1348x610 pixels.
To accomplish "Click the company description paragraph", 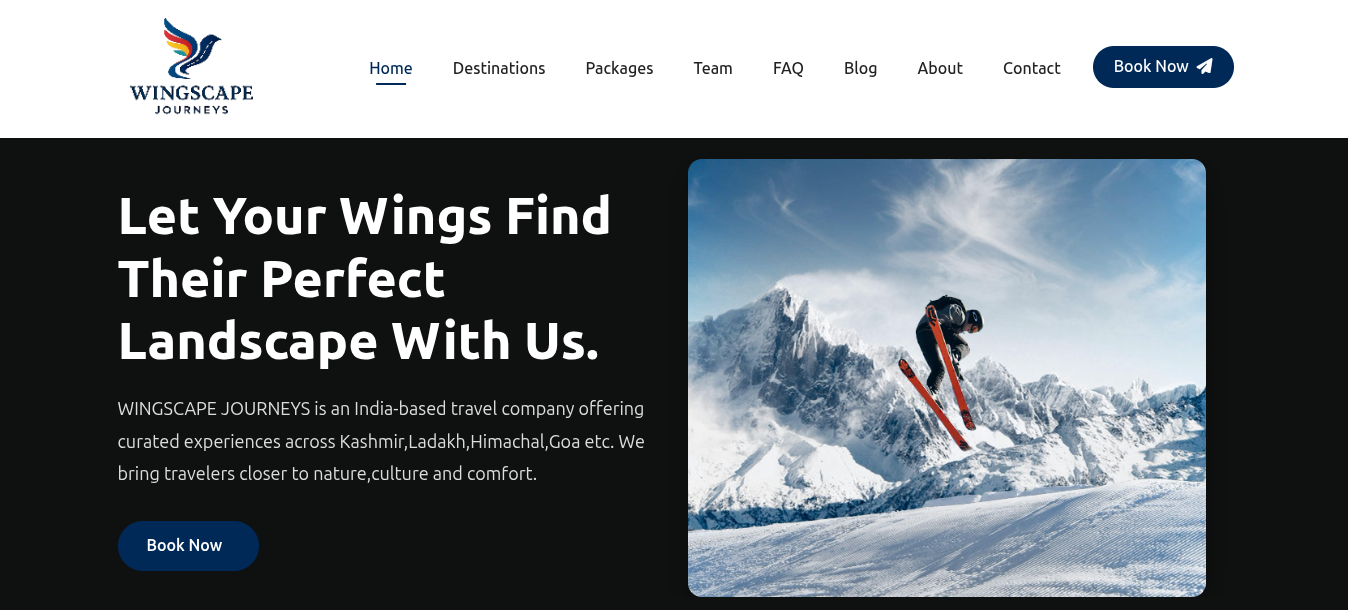I will click(x=381, y=441).
